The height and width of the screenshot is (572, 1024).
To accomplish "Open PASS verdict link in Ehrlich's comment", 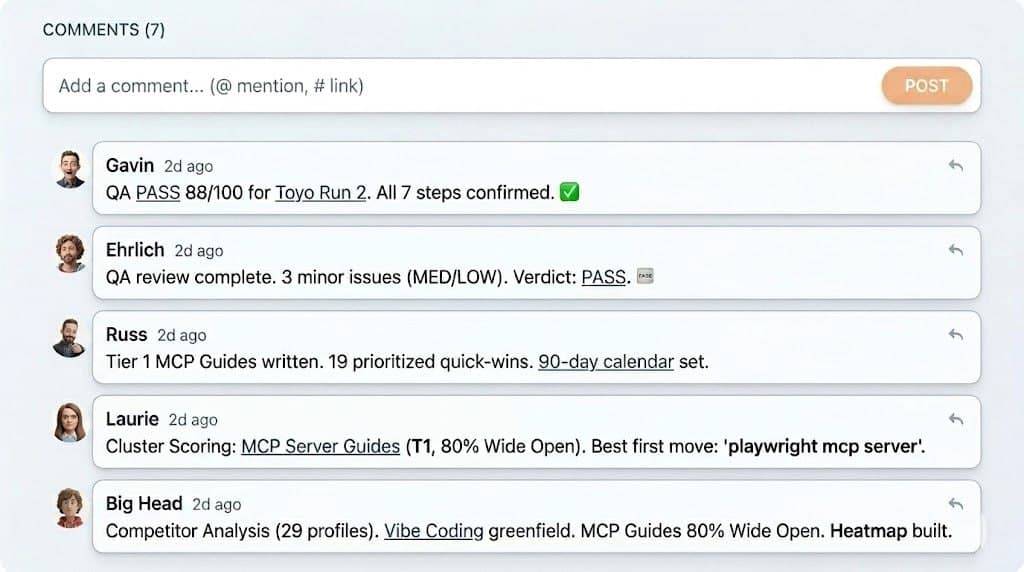I will (605, 277).
